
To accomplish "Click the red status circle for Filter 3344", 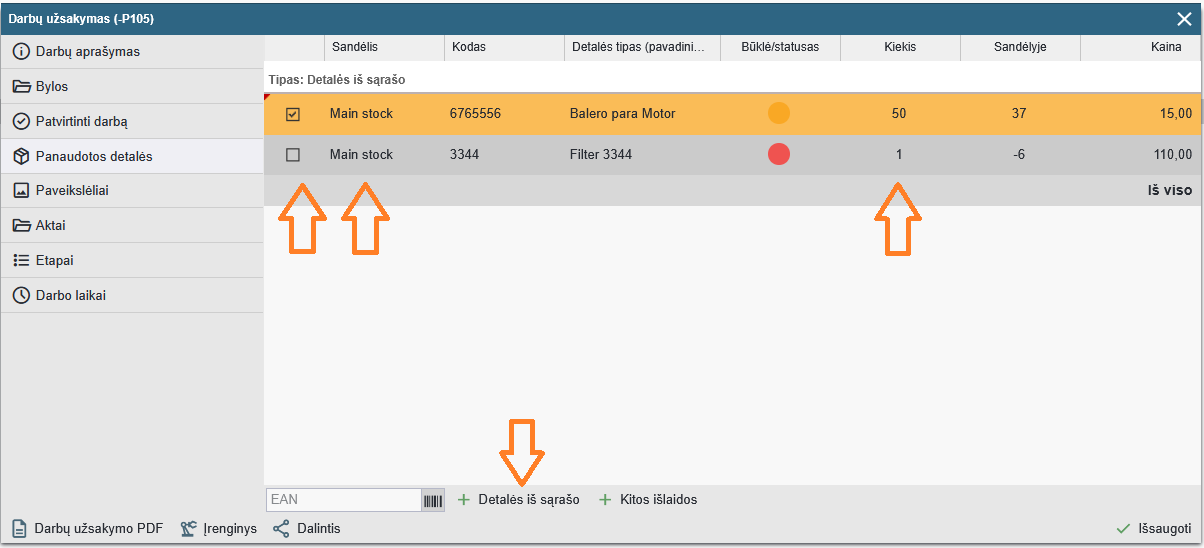I will 779,155.
